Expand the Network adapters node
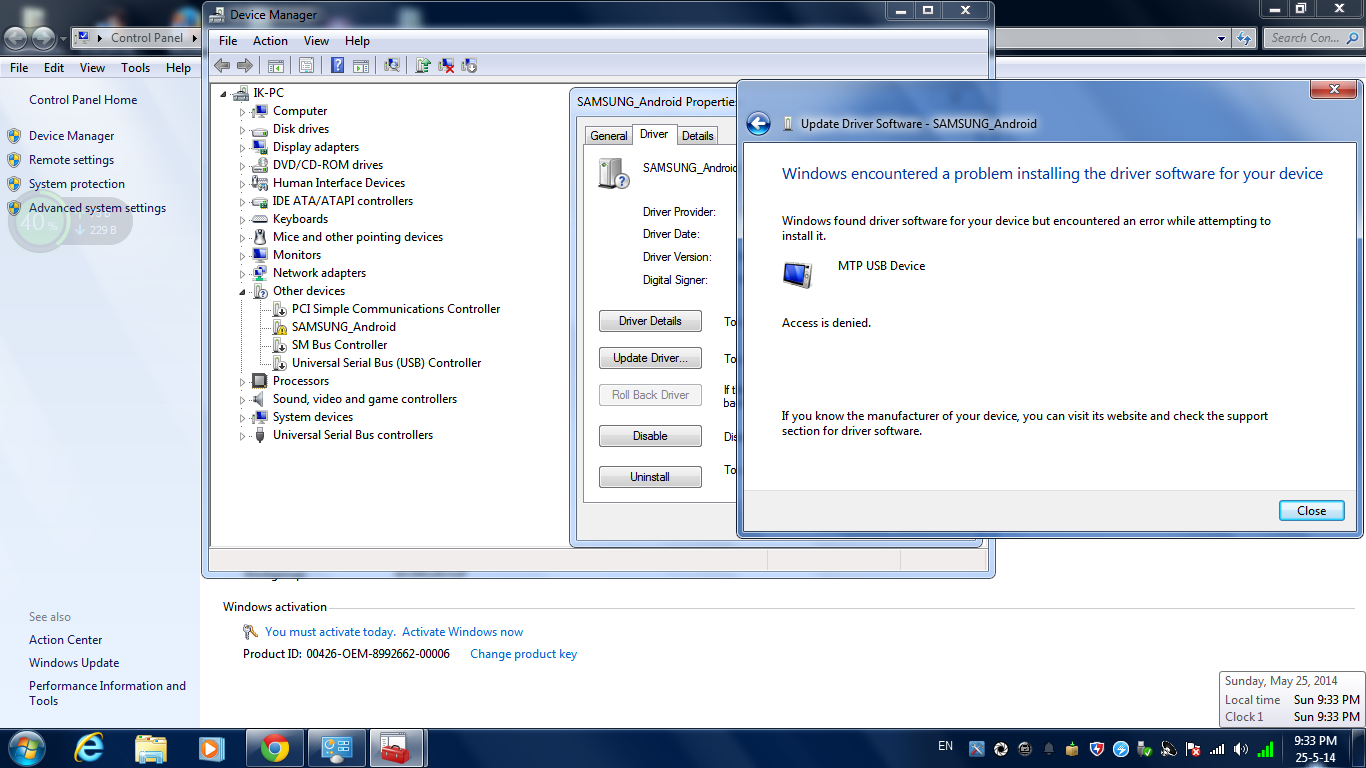The width and height of the screenshot is (1366, 768). (242, 273)
